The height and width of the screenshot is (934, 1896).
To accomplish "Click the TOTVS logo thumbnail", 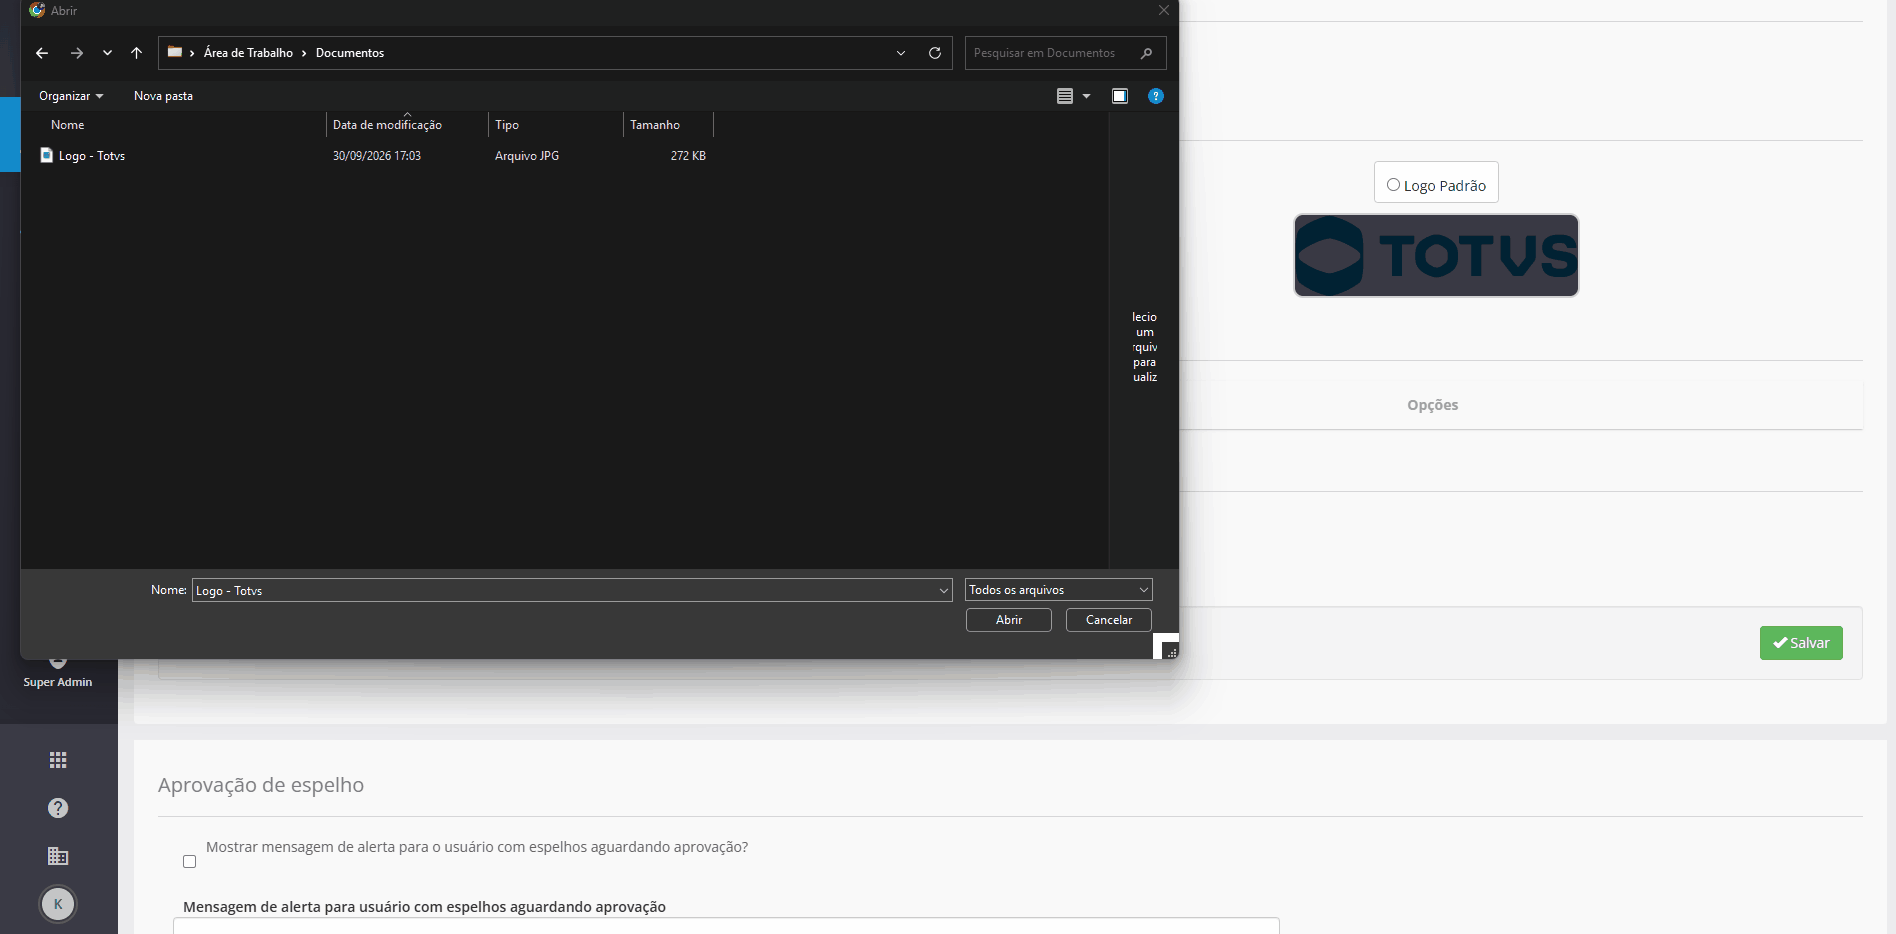I will [1436, 255].
